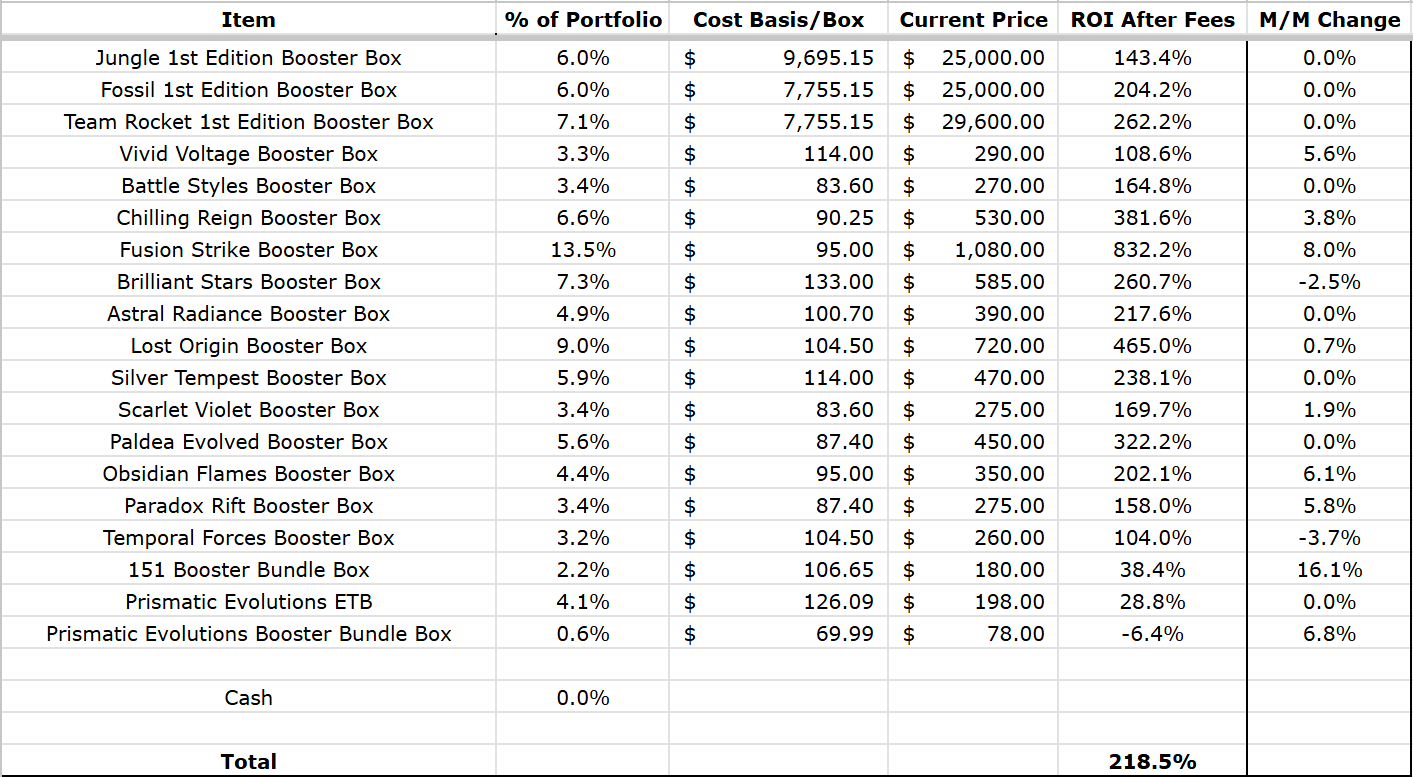Select the "5.6%" M/M change cell
Screen dimensions: 1413x777
click(x=1330, y=154)
